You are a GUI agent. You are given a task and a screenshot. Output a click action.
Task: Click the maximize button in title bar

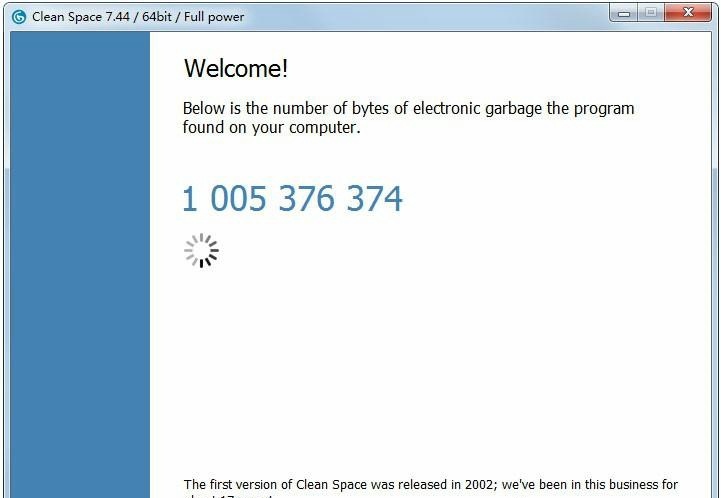(651, 13)
